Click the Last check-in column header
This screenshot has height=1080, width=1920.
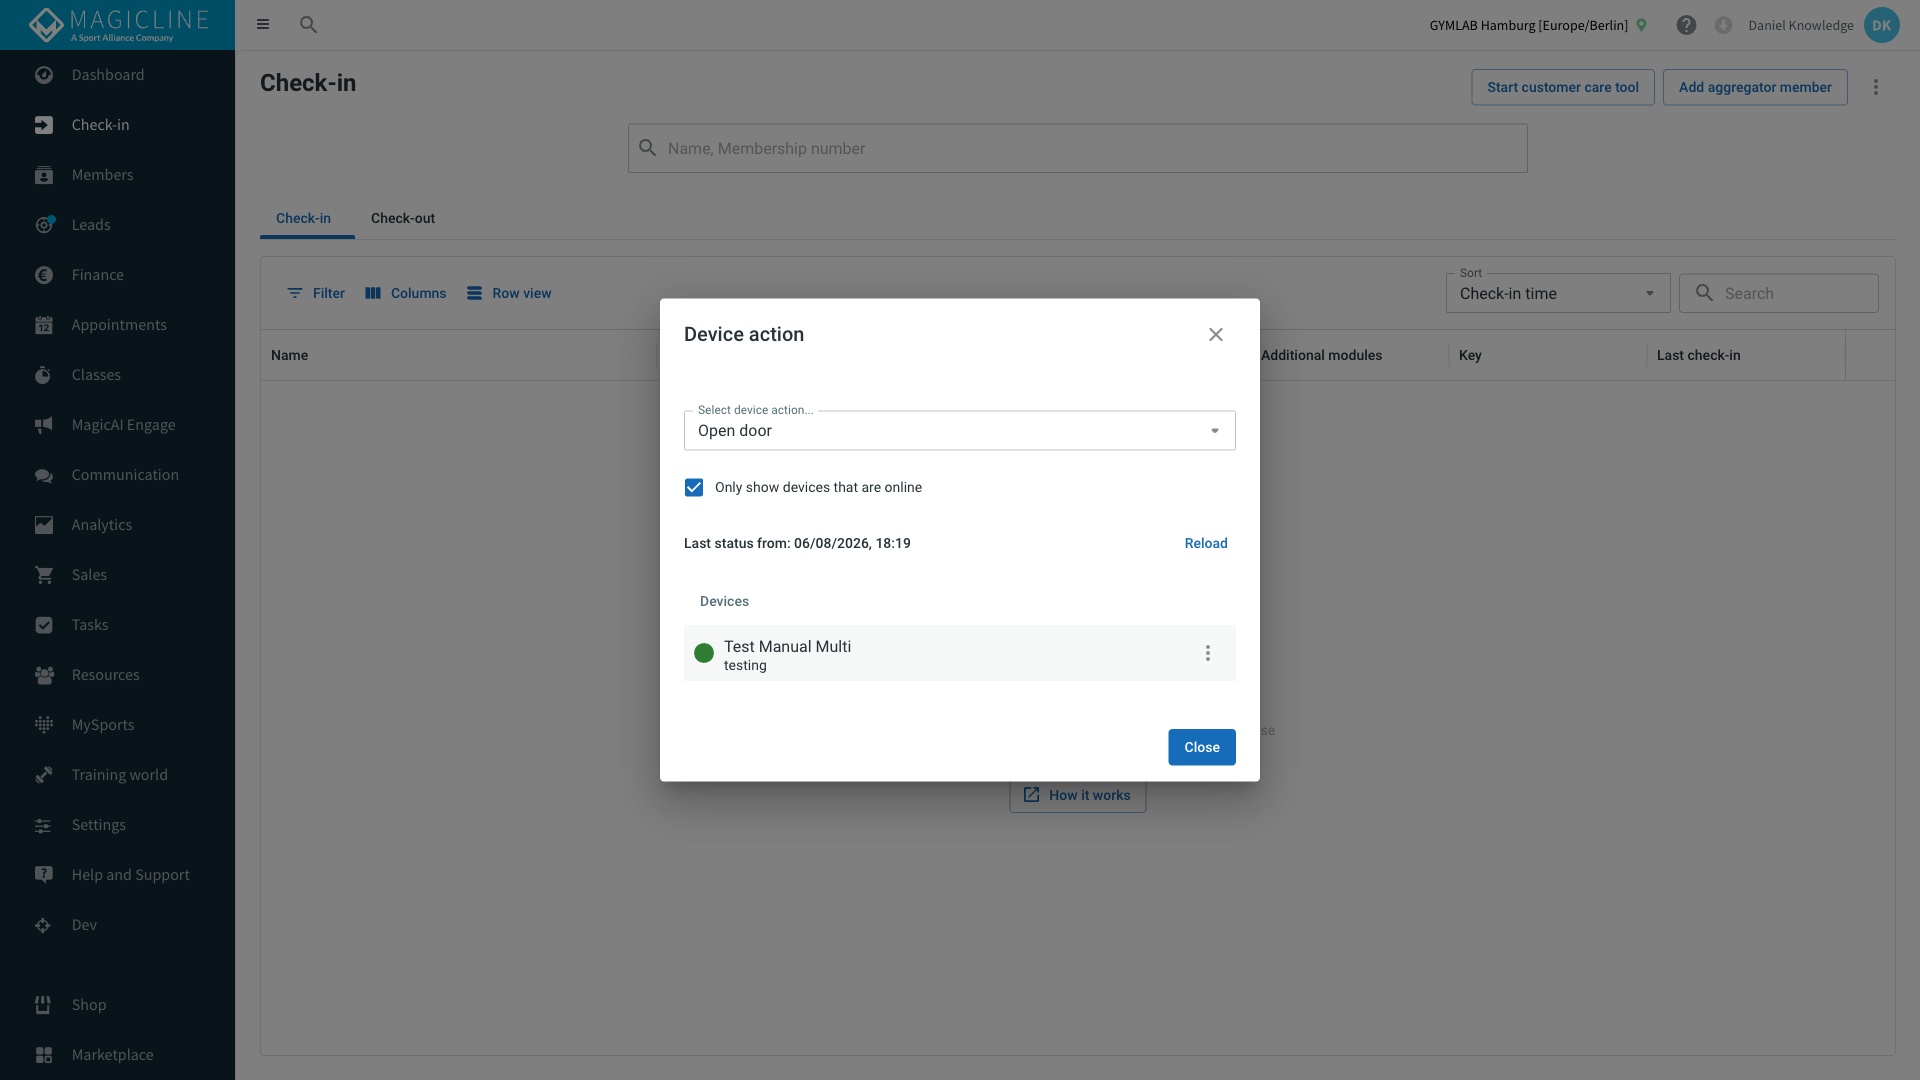tap(1698, 355)
